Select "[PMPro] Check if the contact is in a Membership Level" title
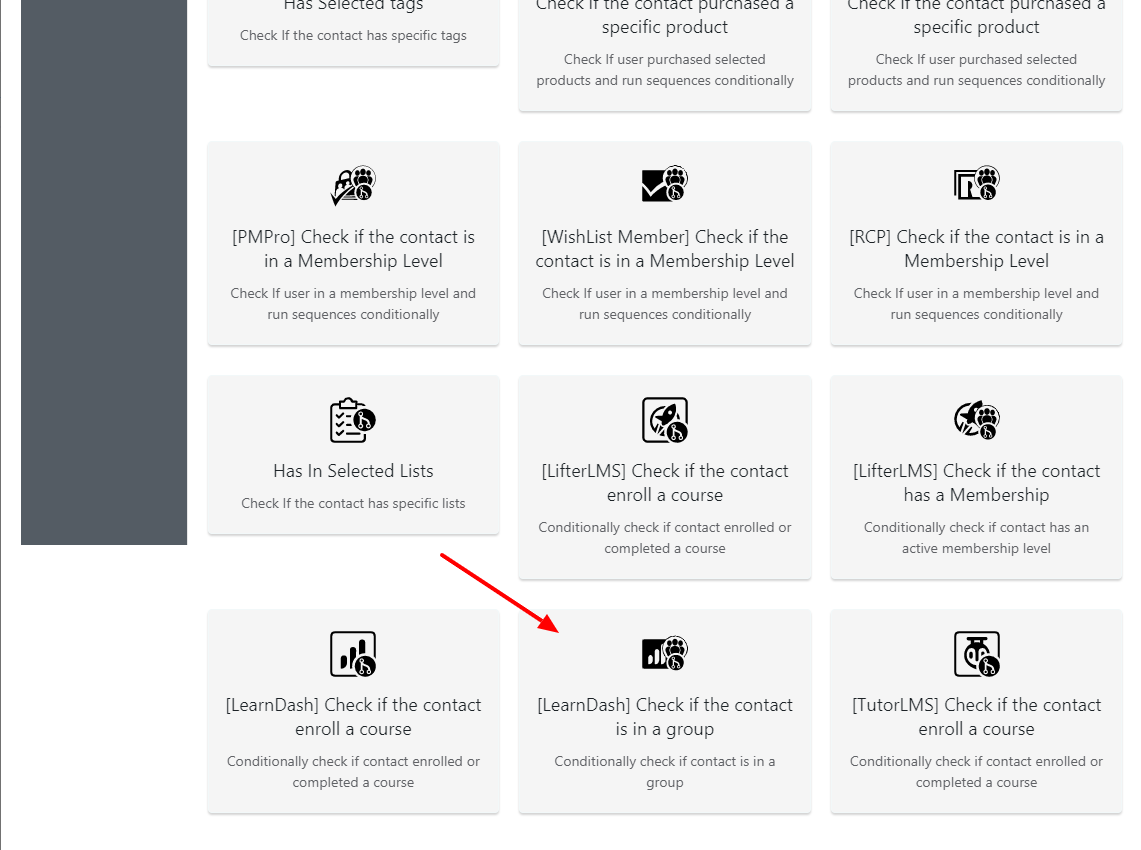This screenshot has width=1141, height=850. point(353,249)
